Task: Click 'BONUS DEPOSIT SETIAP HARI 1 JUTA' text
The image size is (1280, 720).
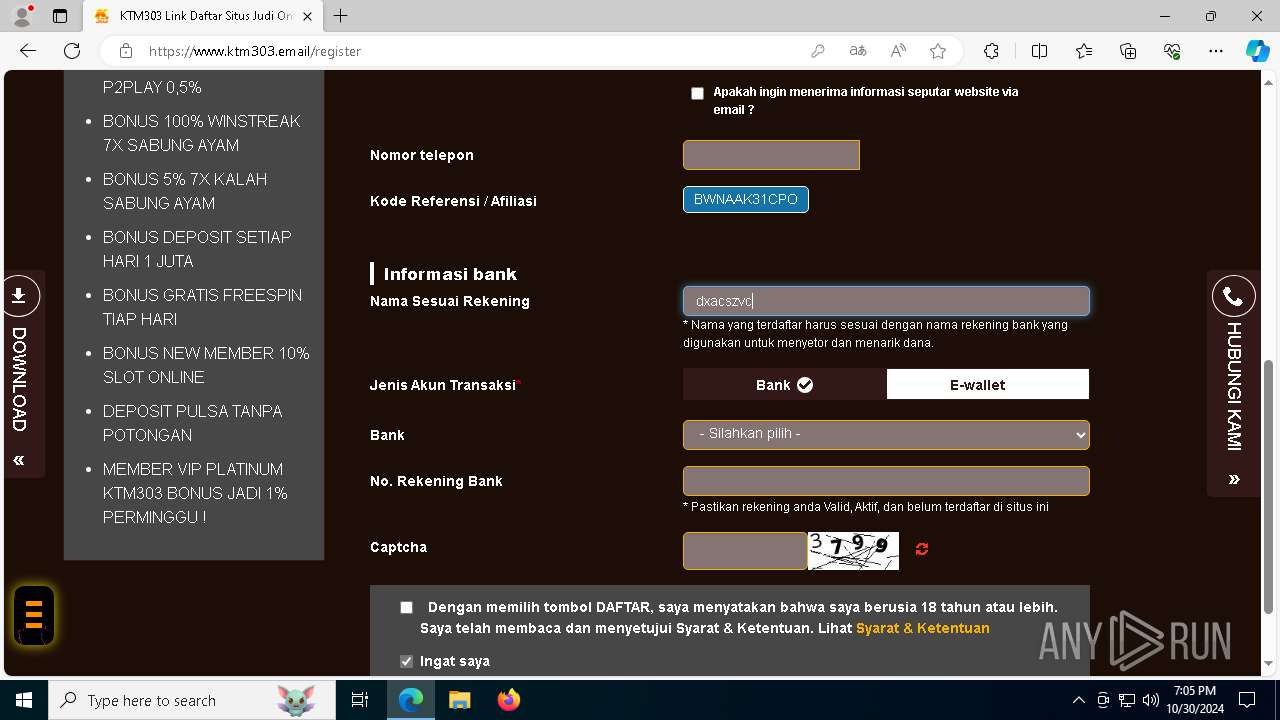Action: point(197,249)
